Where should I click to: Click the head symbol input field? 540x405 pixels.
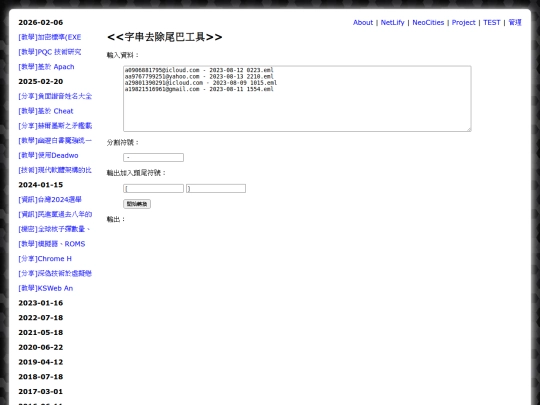[x=153, y=188]
